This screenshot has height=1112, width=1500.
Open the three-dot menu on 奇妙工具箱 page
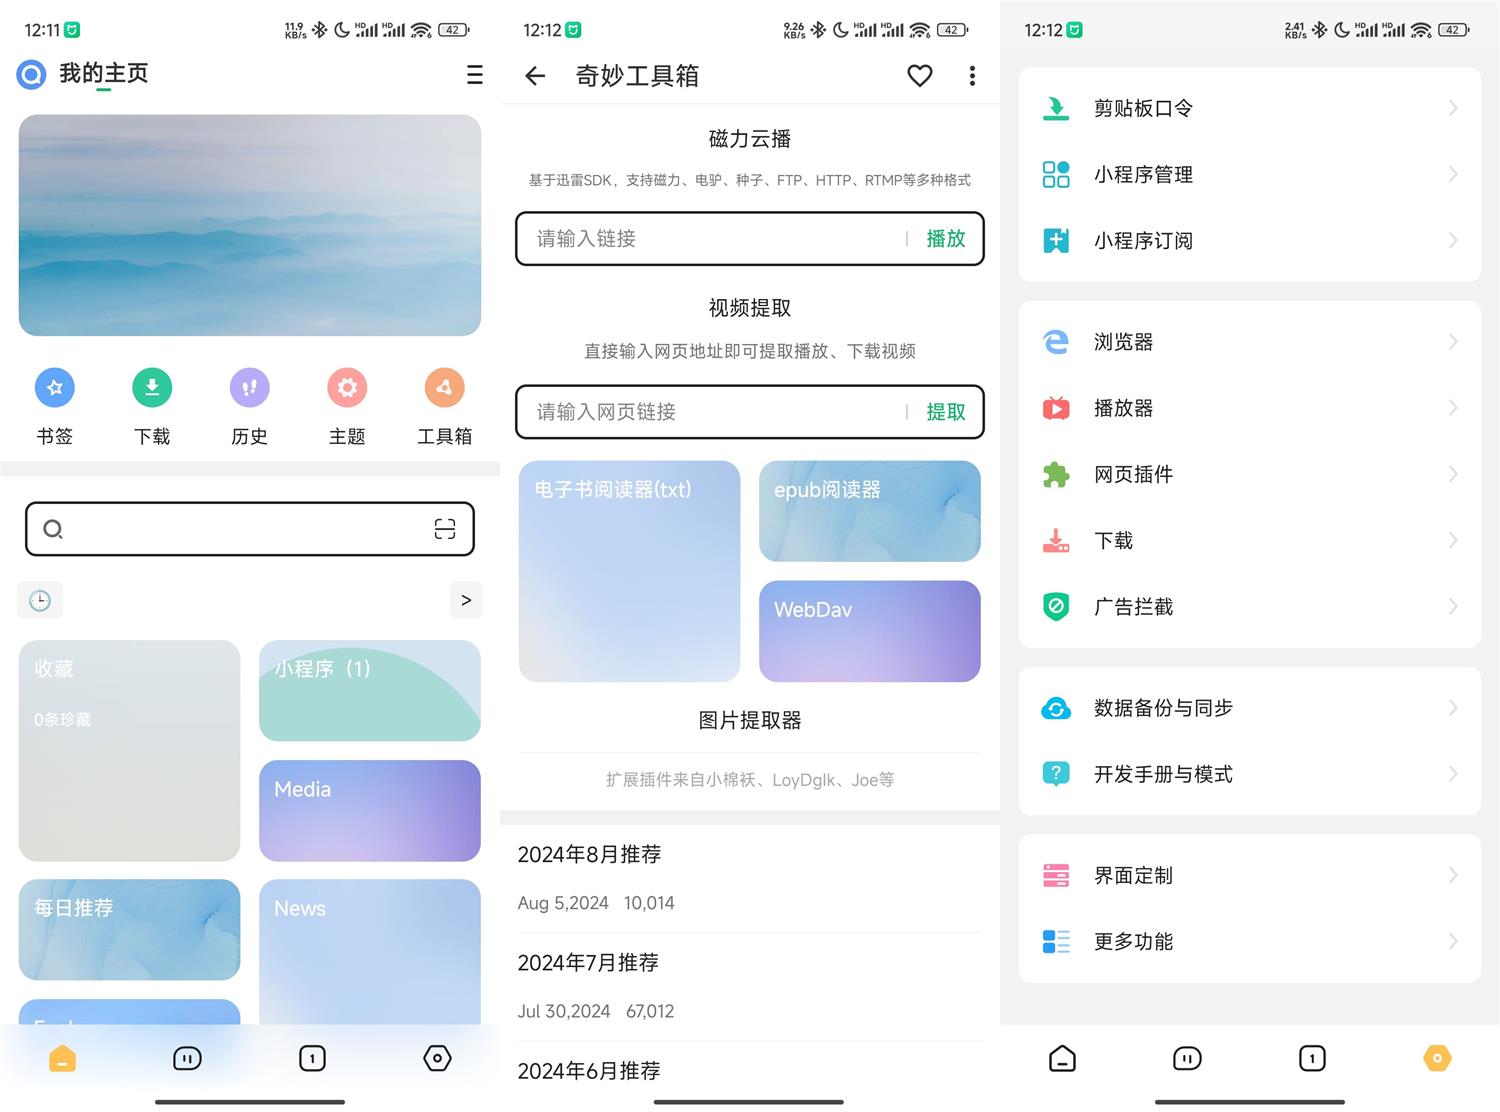pyautogui.click(x=970, y=75)
